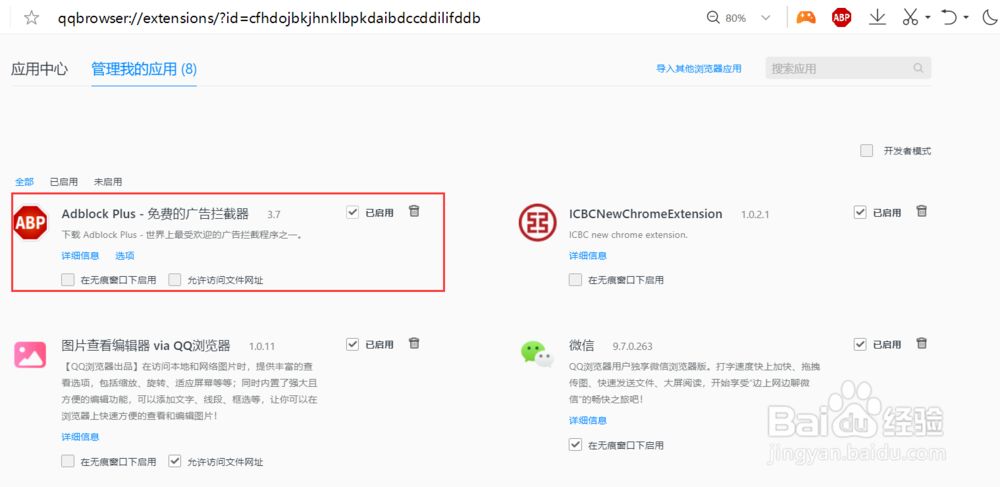Delete Adblock Plus with trash icon
Image resolution: width=1000 pixels, height=487 pixels.
414,211
